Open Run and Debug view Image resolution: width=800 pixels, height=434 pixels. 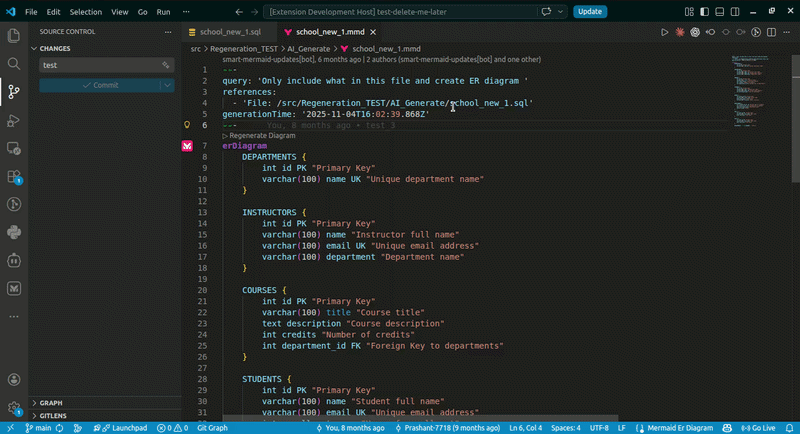click(14, 120)
